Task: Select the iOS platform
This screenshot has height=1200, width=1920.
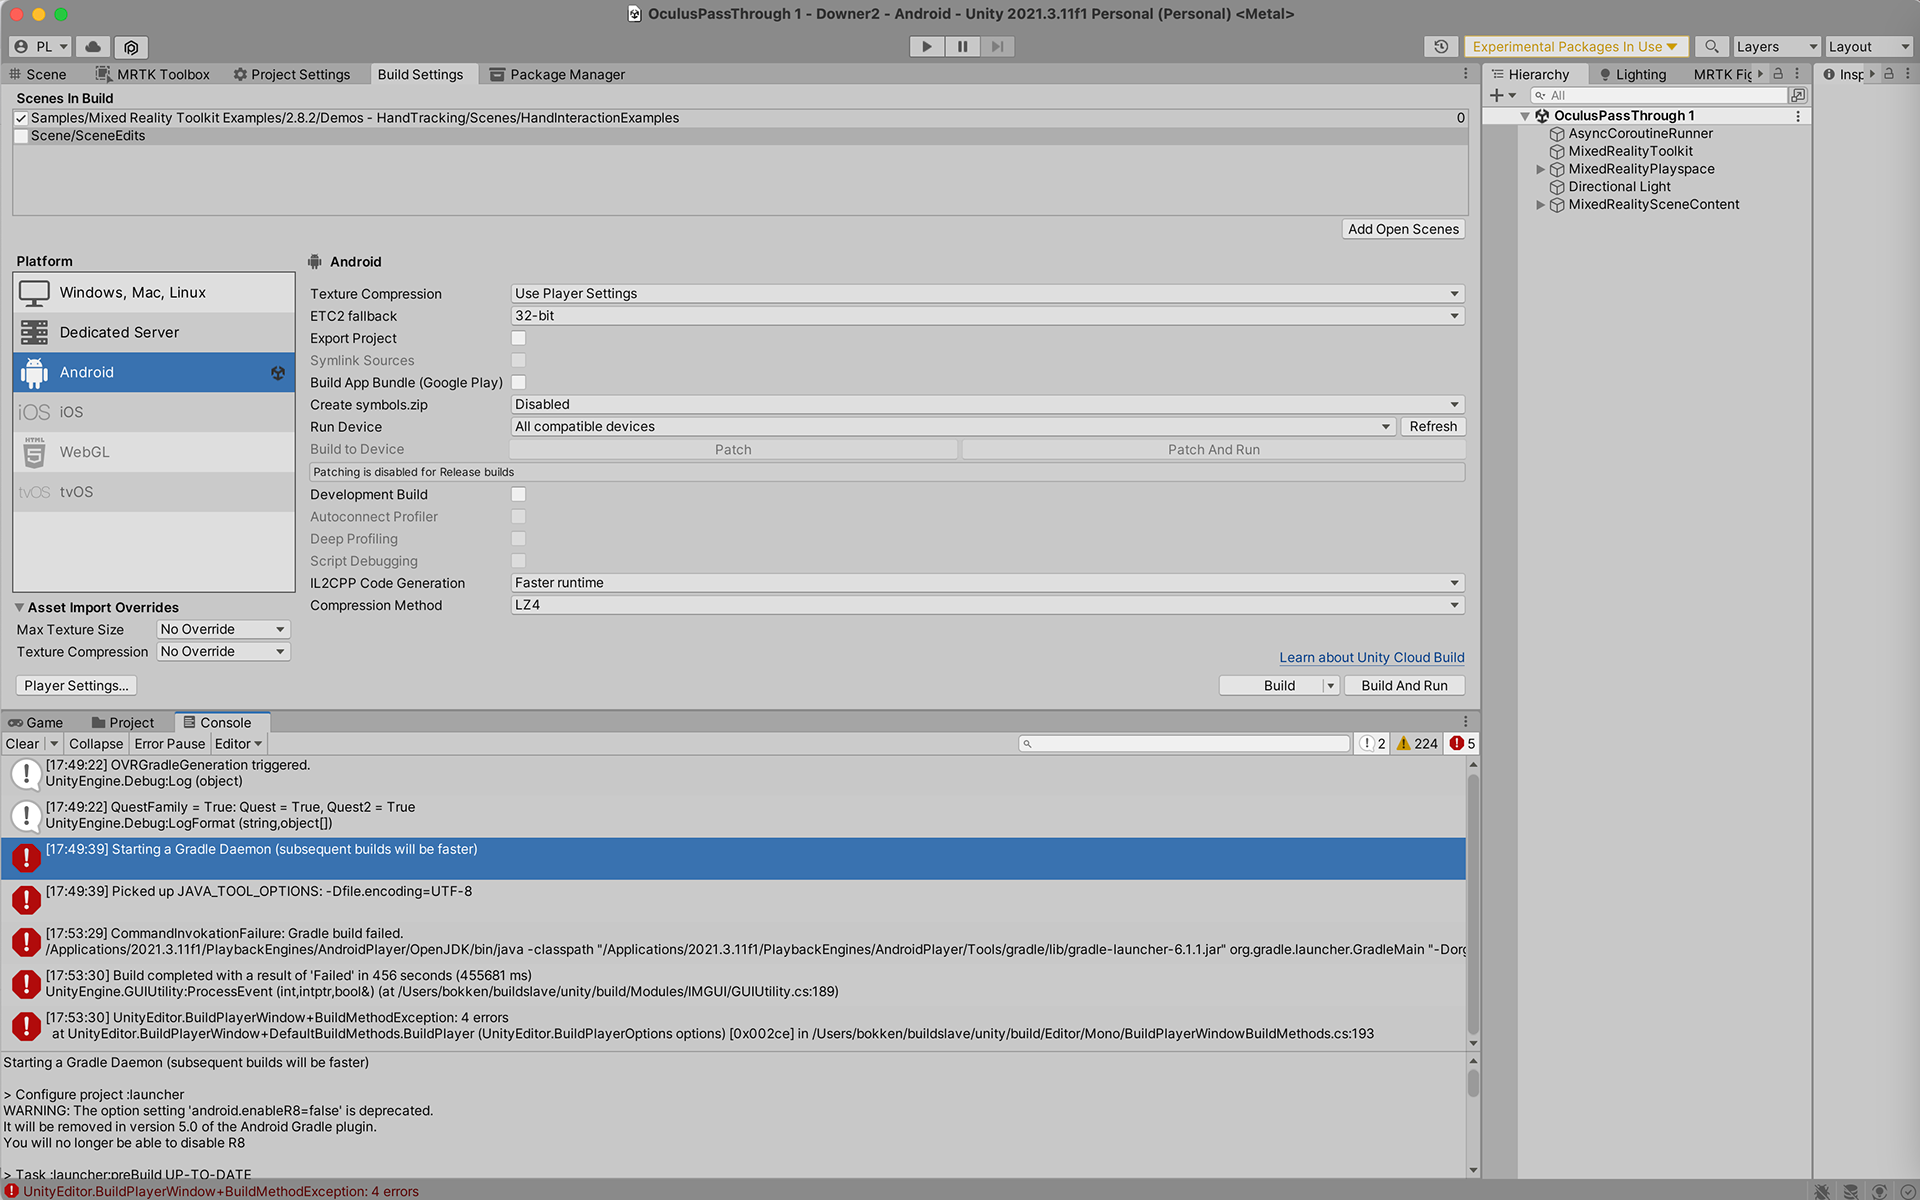Action: tap(154, 412)
